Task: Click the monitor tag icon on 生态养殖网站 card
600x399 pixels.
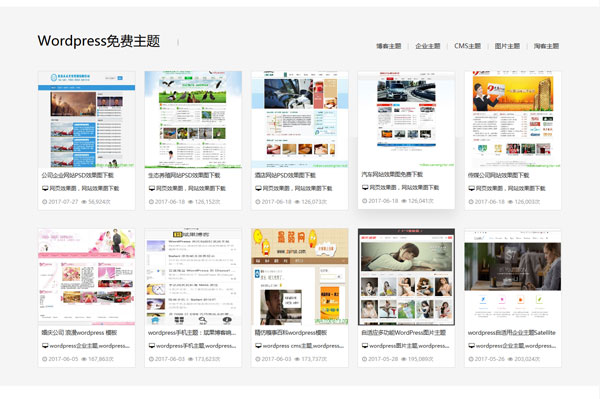Action: click(x=152, y=188)
